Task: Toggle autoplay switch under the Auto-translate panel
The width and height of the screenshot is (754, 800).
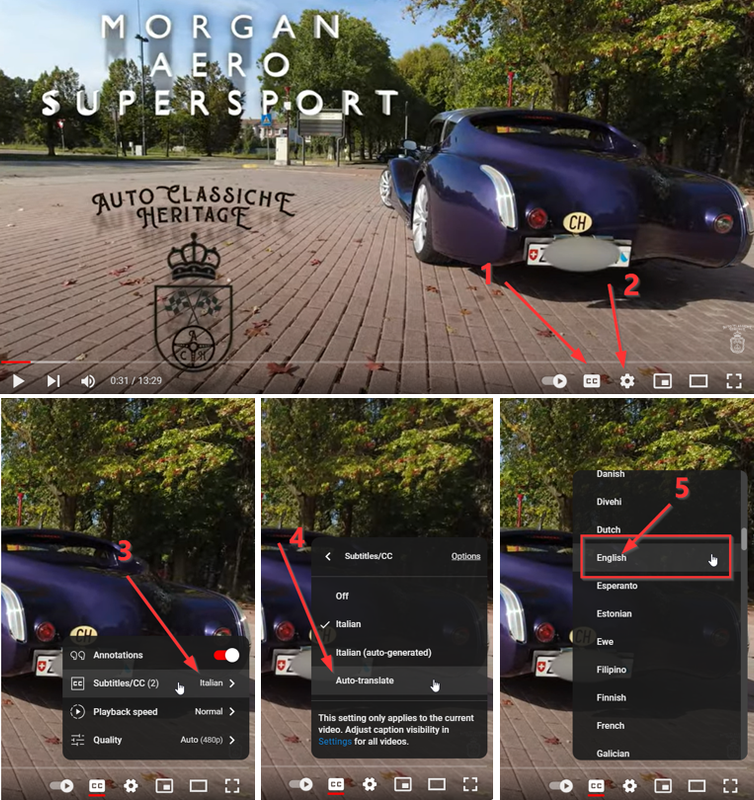Action: point(301,784)
